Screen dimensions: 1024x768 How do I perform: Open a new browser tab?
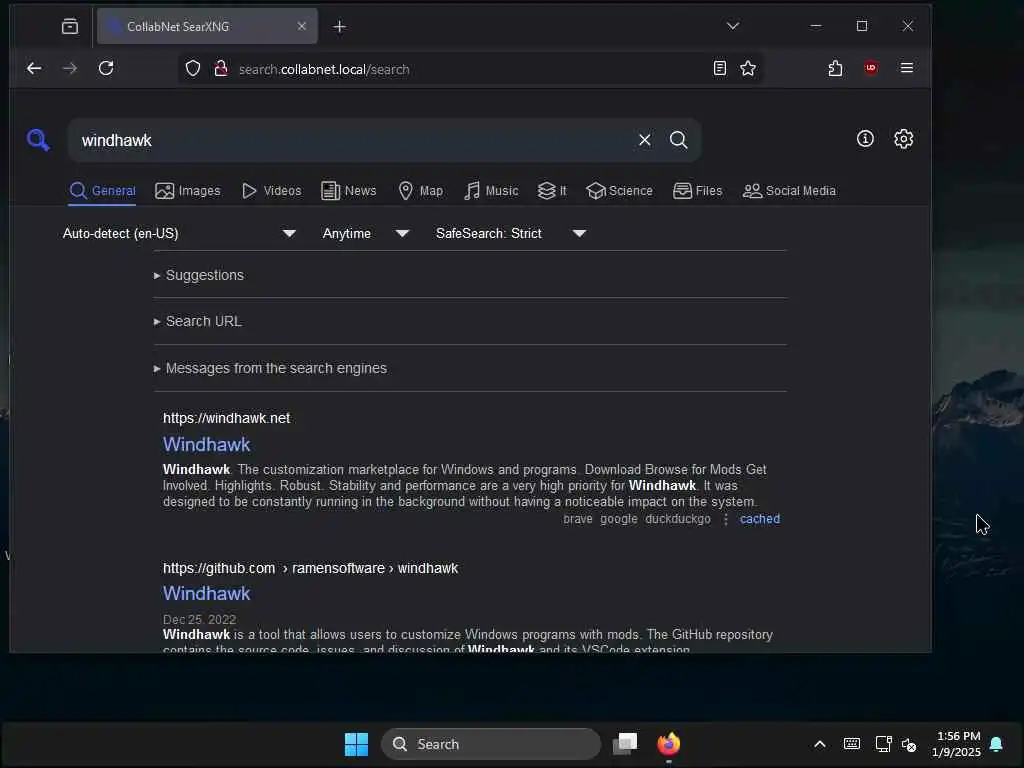tap(340, 26)
